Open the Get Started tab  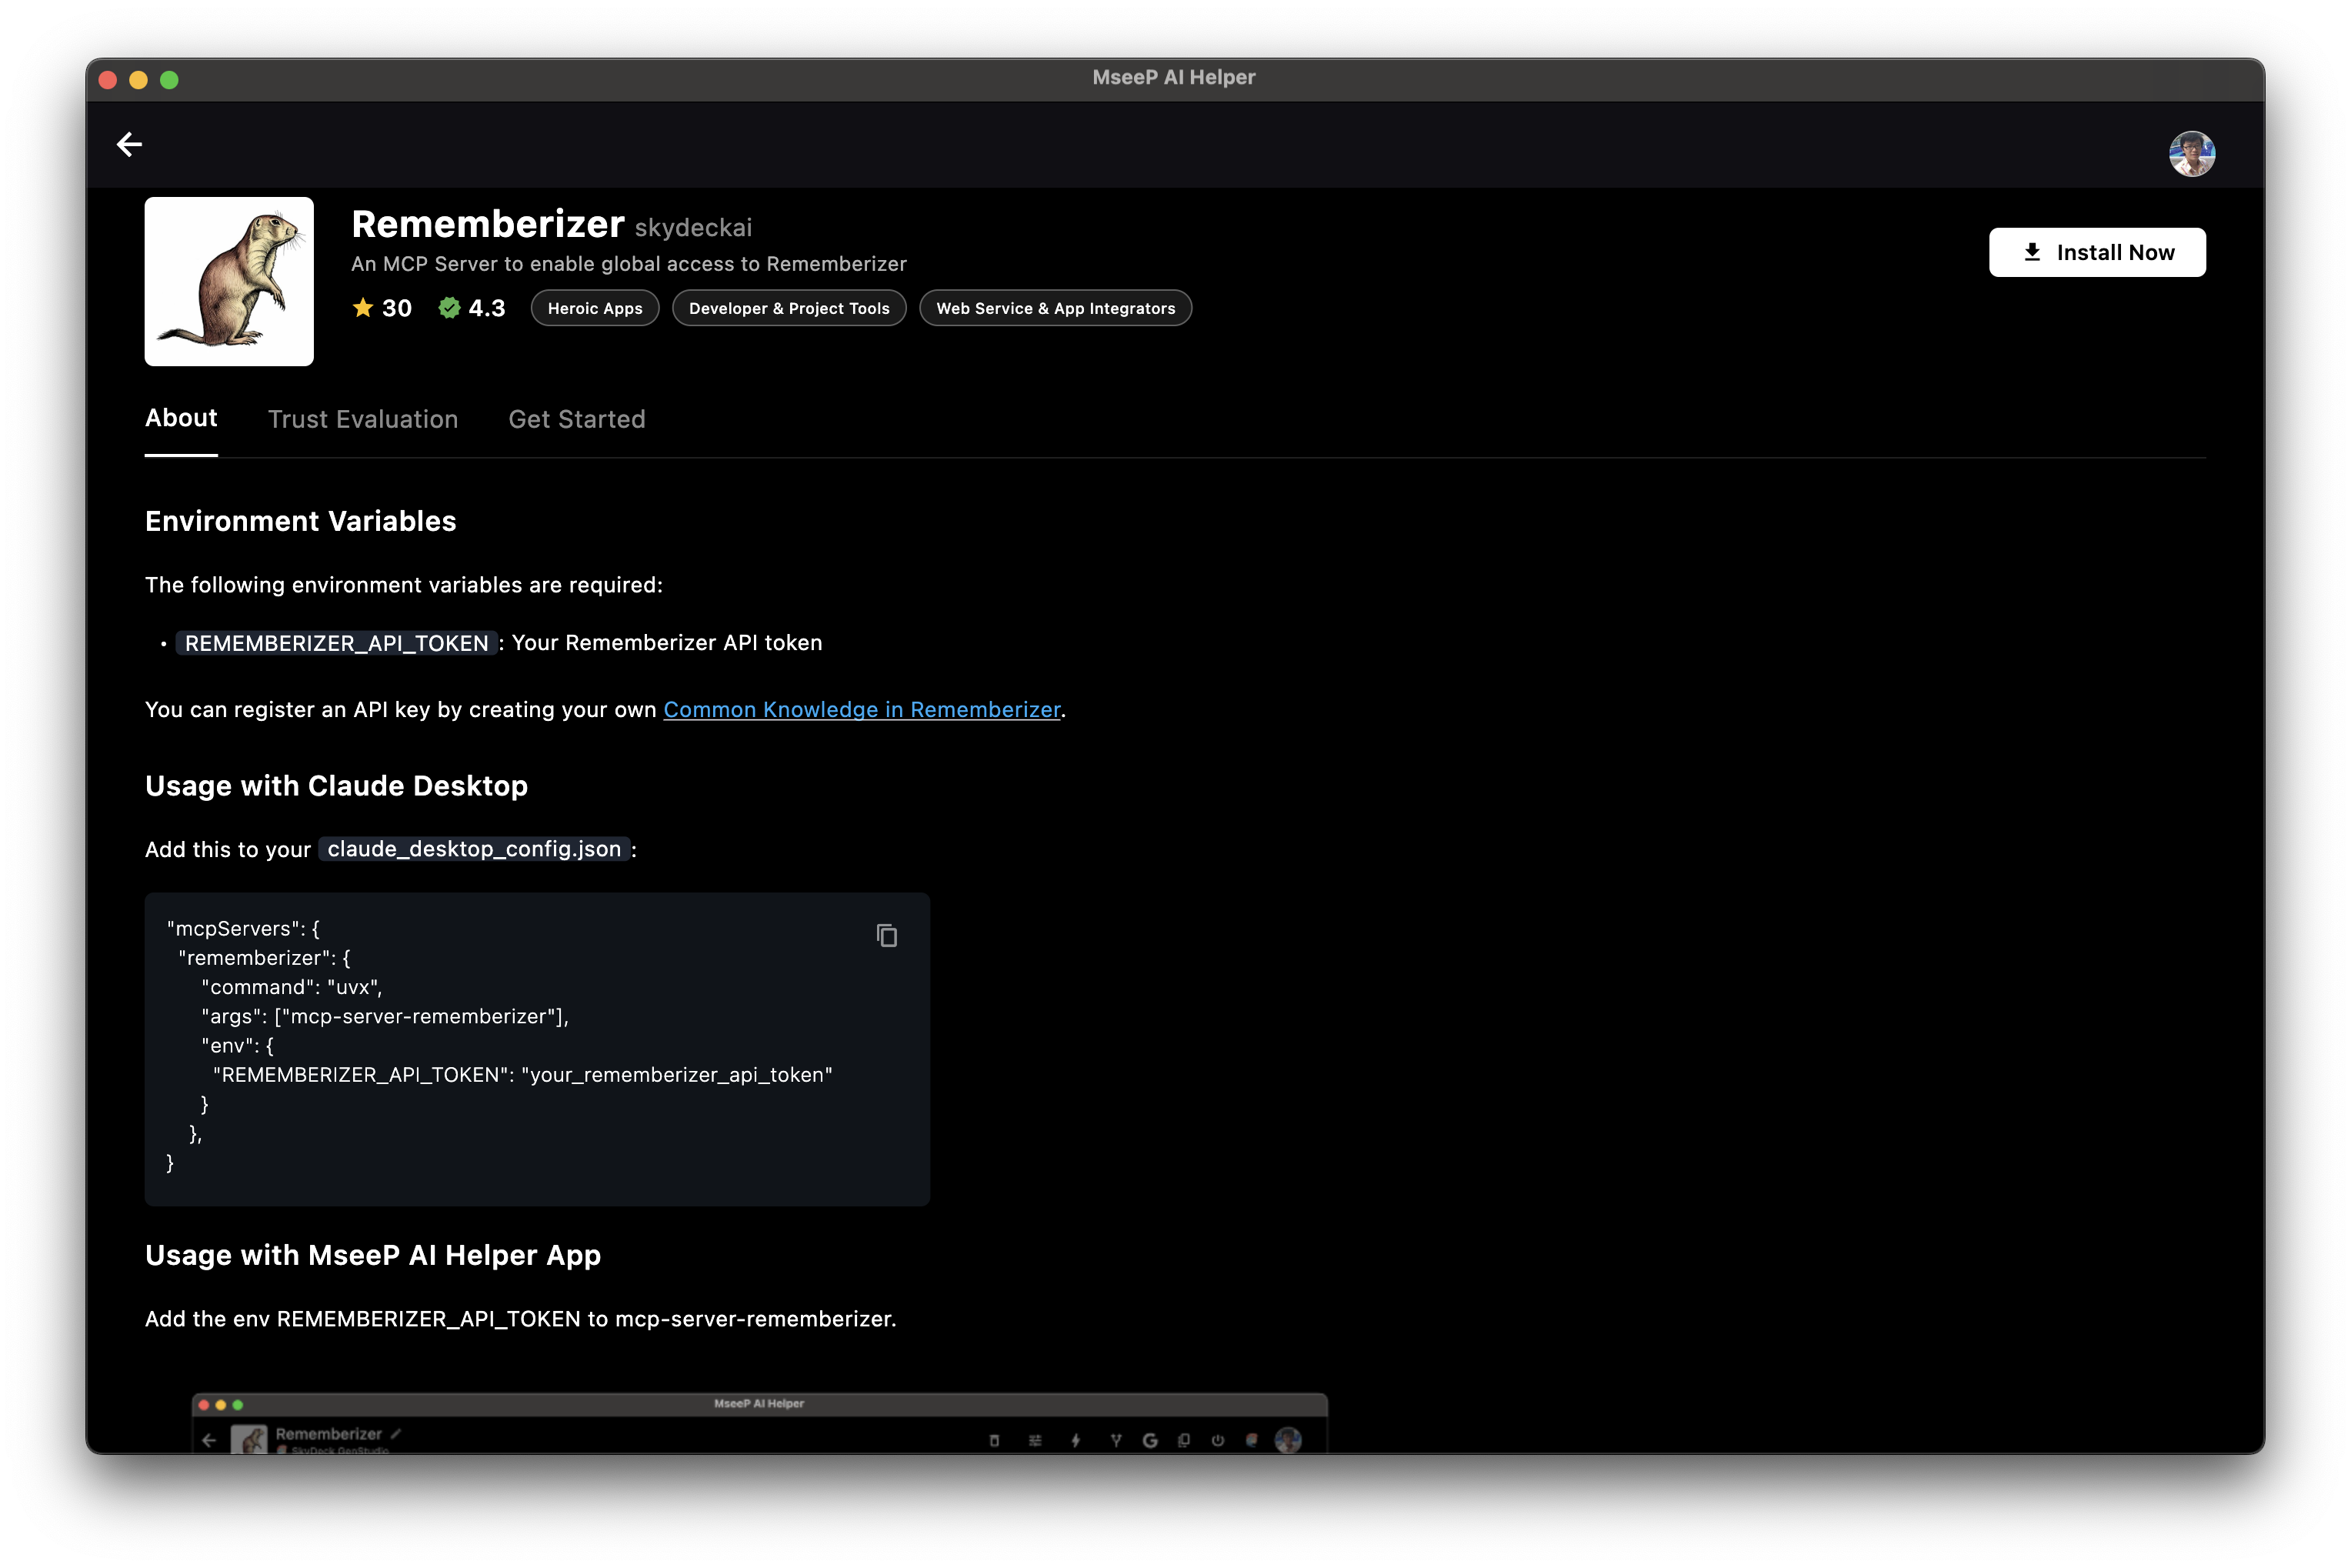(576, 419)
